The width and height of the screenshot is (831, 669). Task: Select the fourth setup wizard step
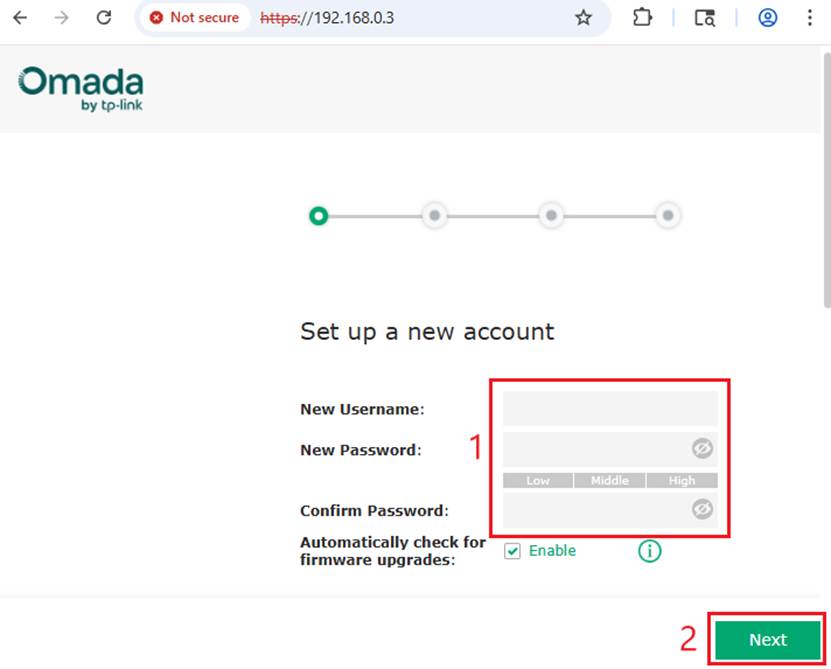(669, 215)
